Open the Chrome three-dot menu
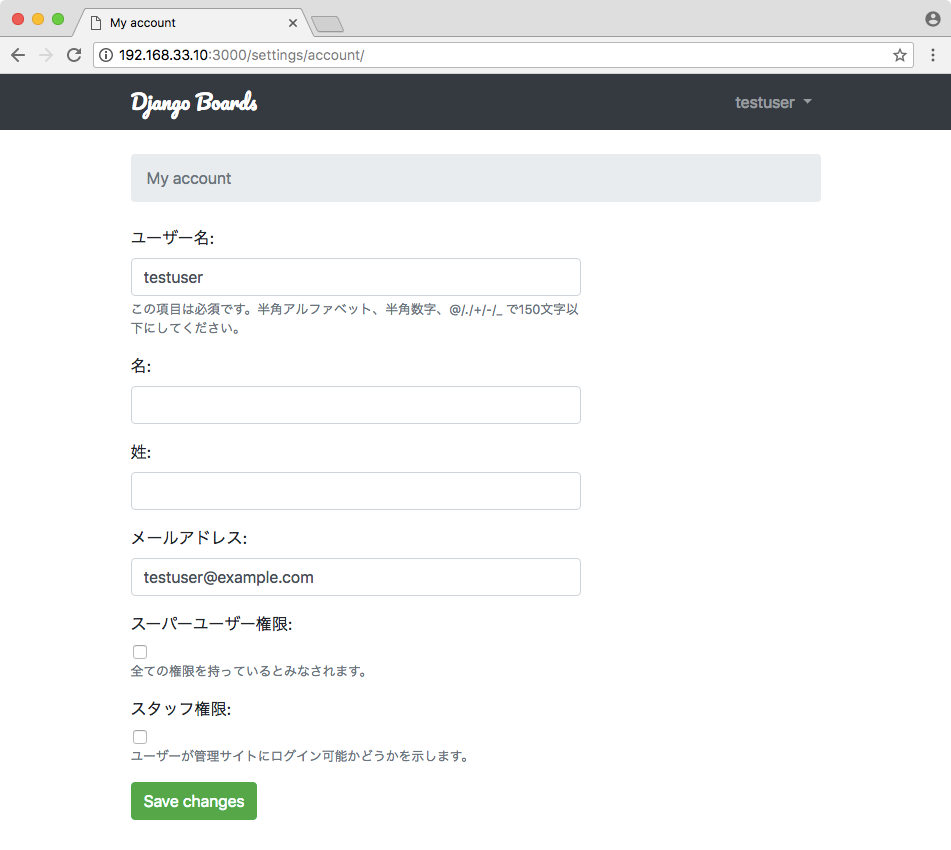This screenshot has height=850, width=951. [933, 55]
